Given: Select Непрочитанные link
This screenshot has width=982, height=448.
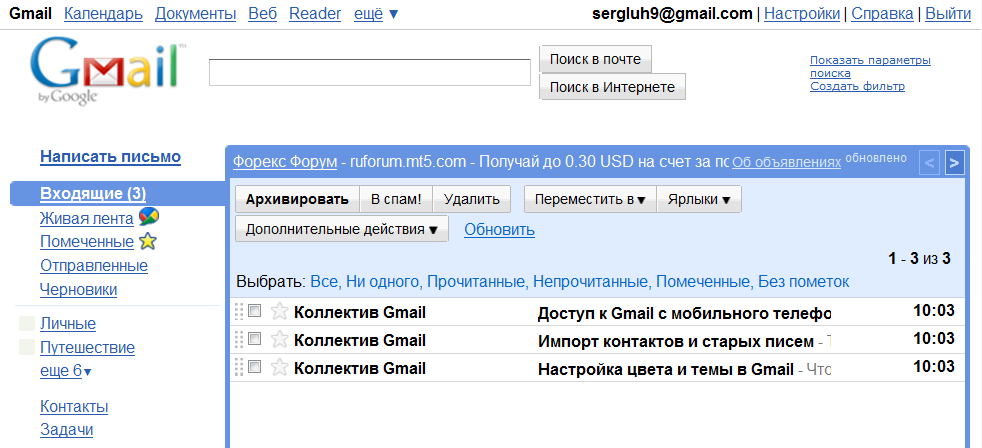Looking at the screenshot, I should (x=591, y=282).
